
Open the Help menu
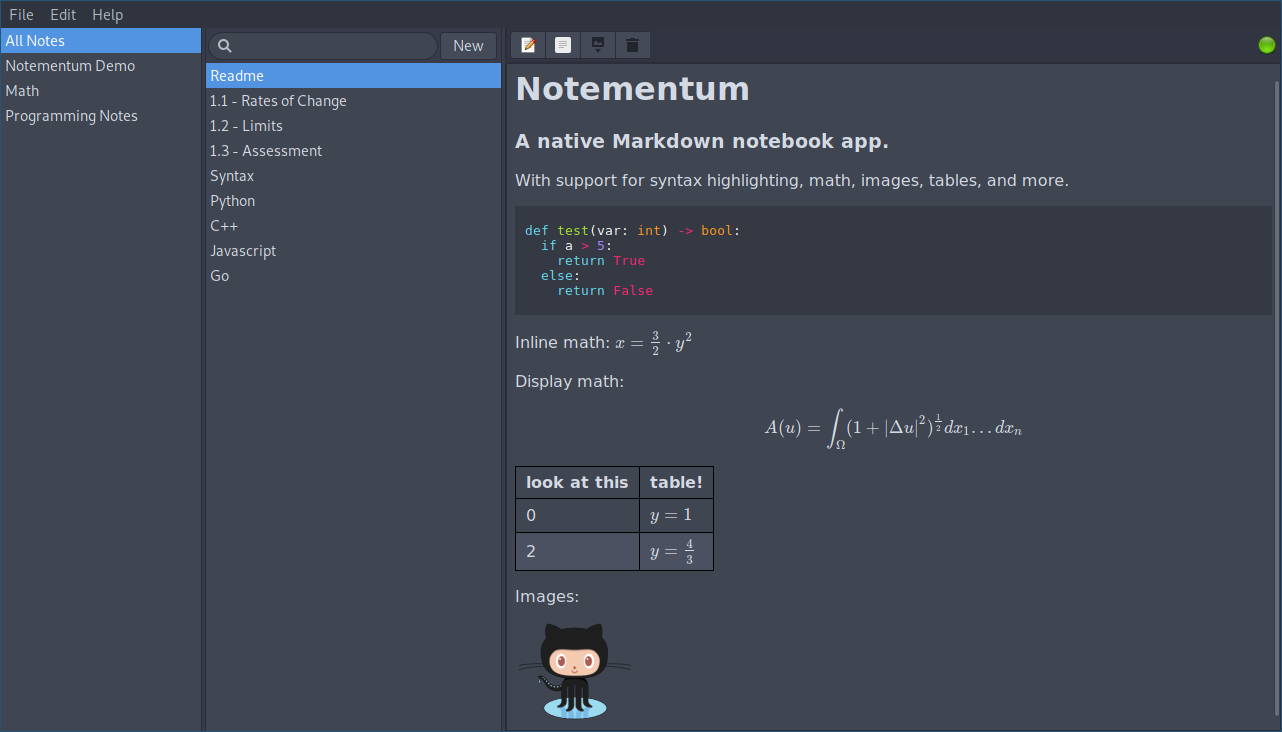[108, 15]
